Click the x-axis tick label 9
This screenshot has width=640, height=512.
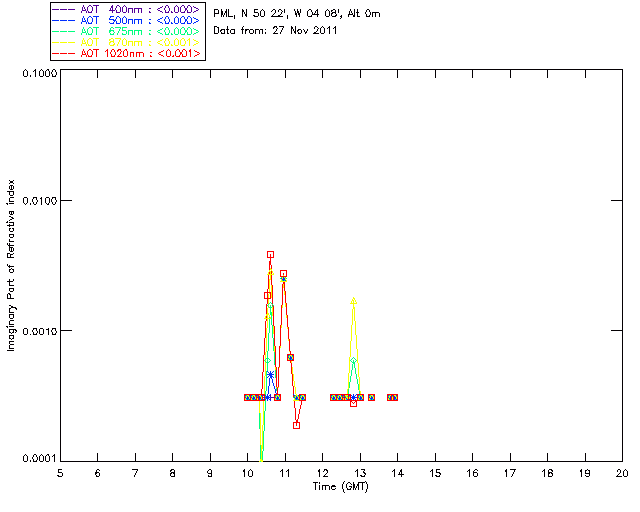click(x=210, y=473)
